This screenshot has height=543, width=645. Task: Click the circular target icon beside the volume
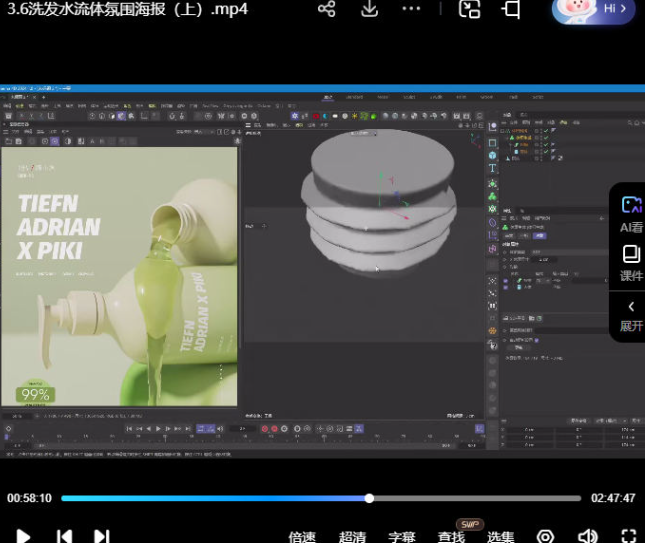546,537
